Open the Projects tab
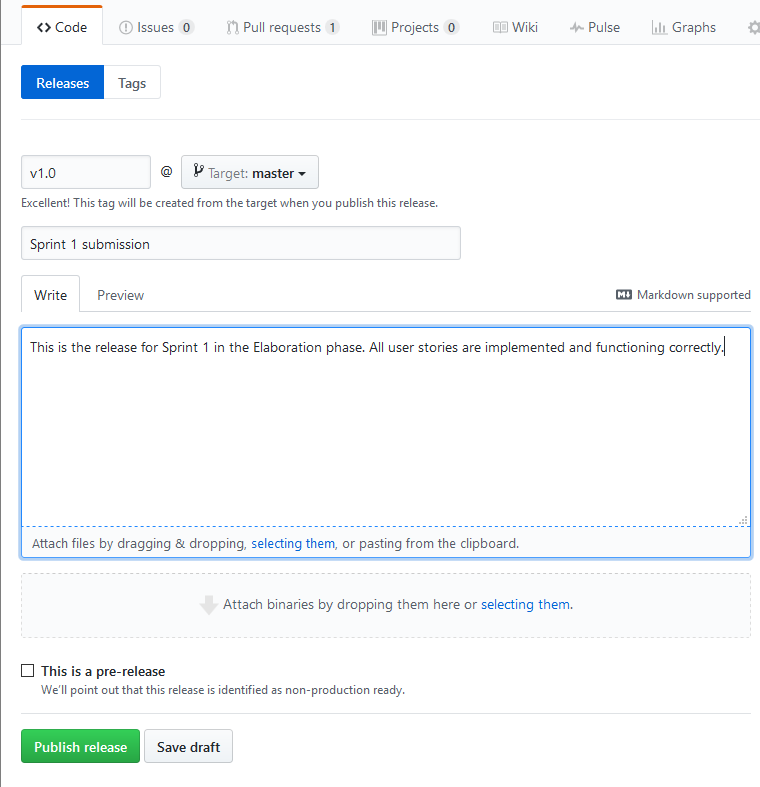This screenshot has width=760, height=787. tap(415, 27)
